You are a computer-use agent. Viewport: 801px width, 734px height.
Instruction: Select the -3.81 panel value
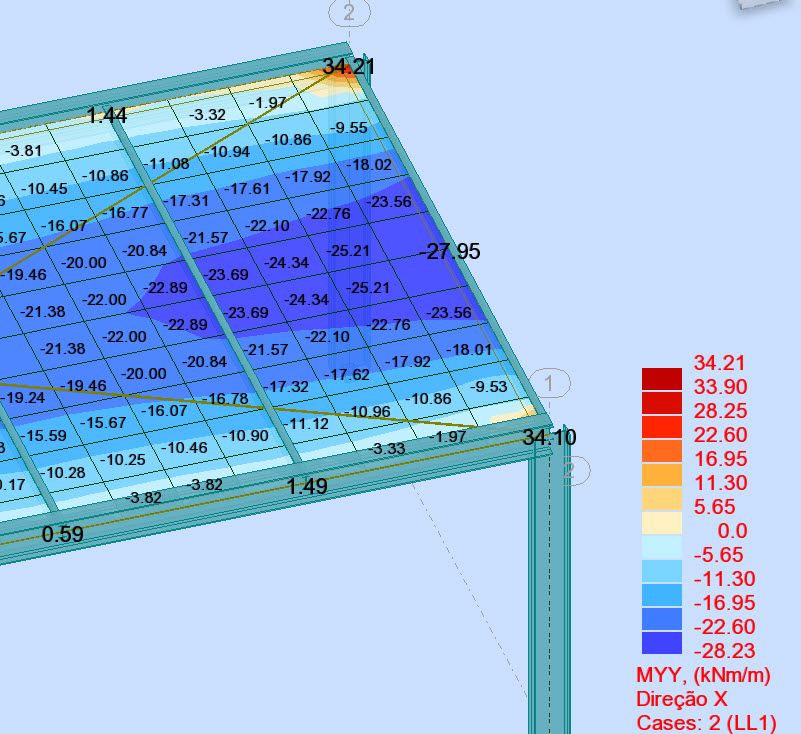(23, 151)
